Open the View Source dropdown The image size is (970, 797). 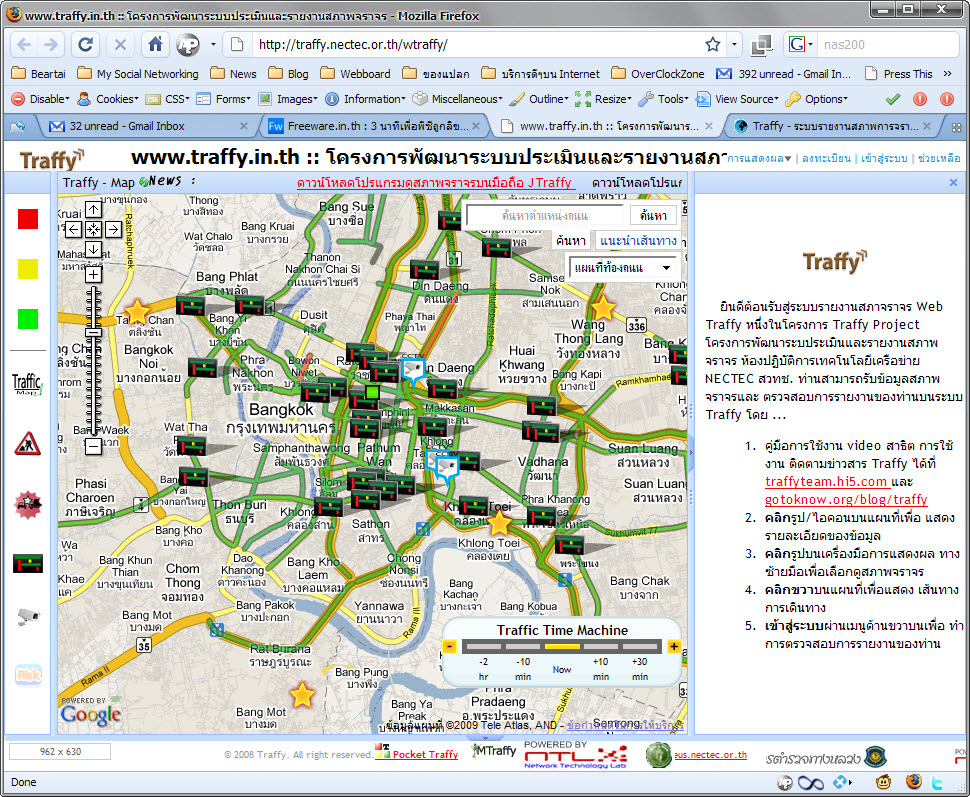pos(737,99)
